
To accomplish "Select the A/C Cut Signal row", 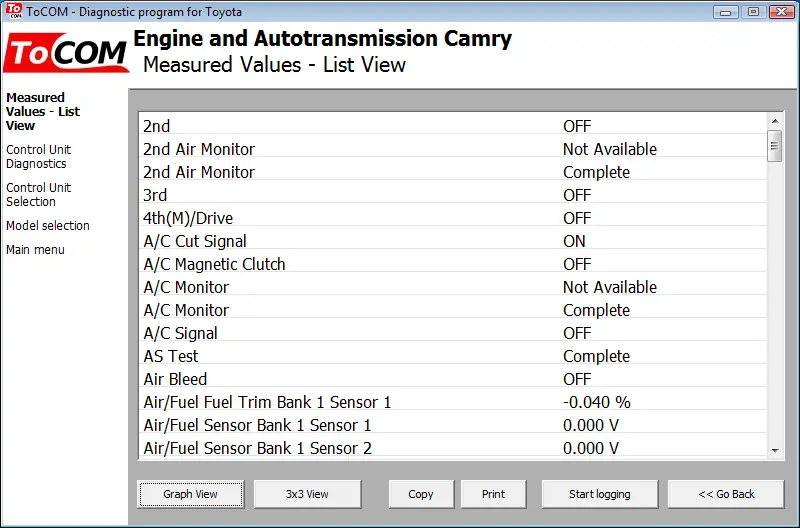I will [x=453, y=241].
